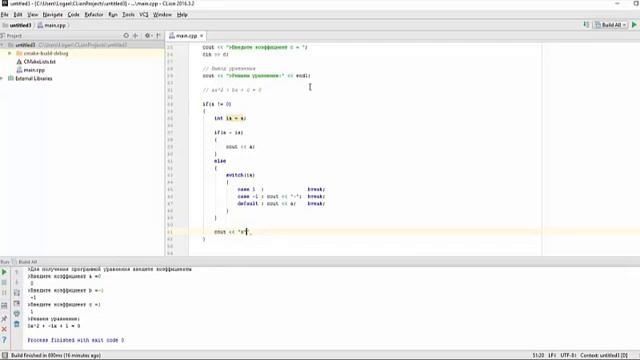Click the red X close icon in Run panel

point(4,329)
